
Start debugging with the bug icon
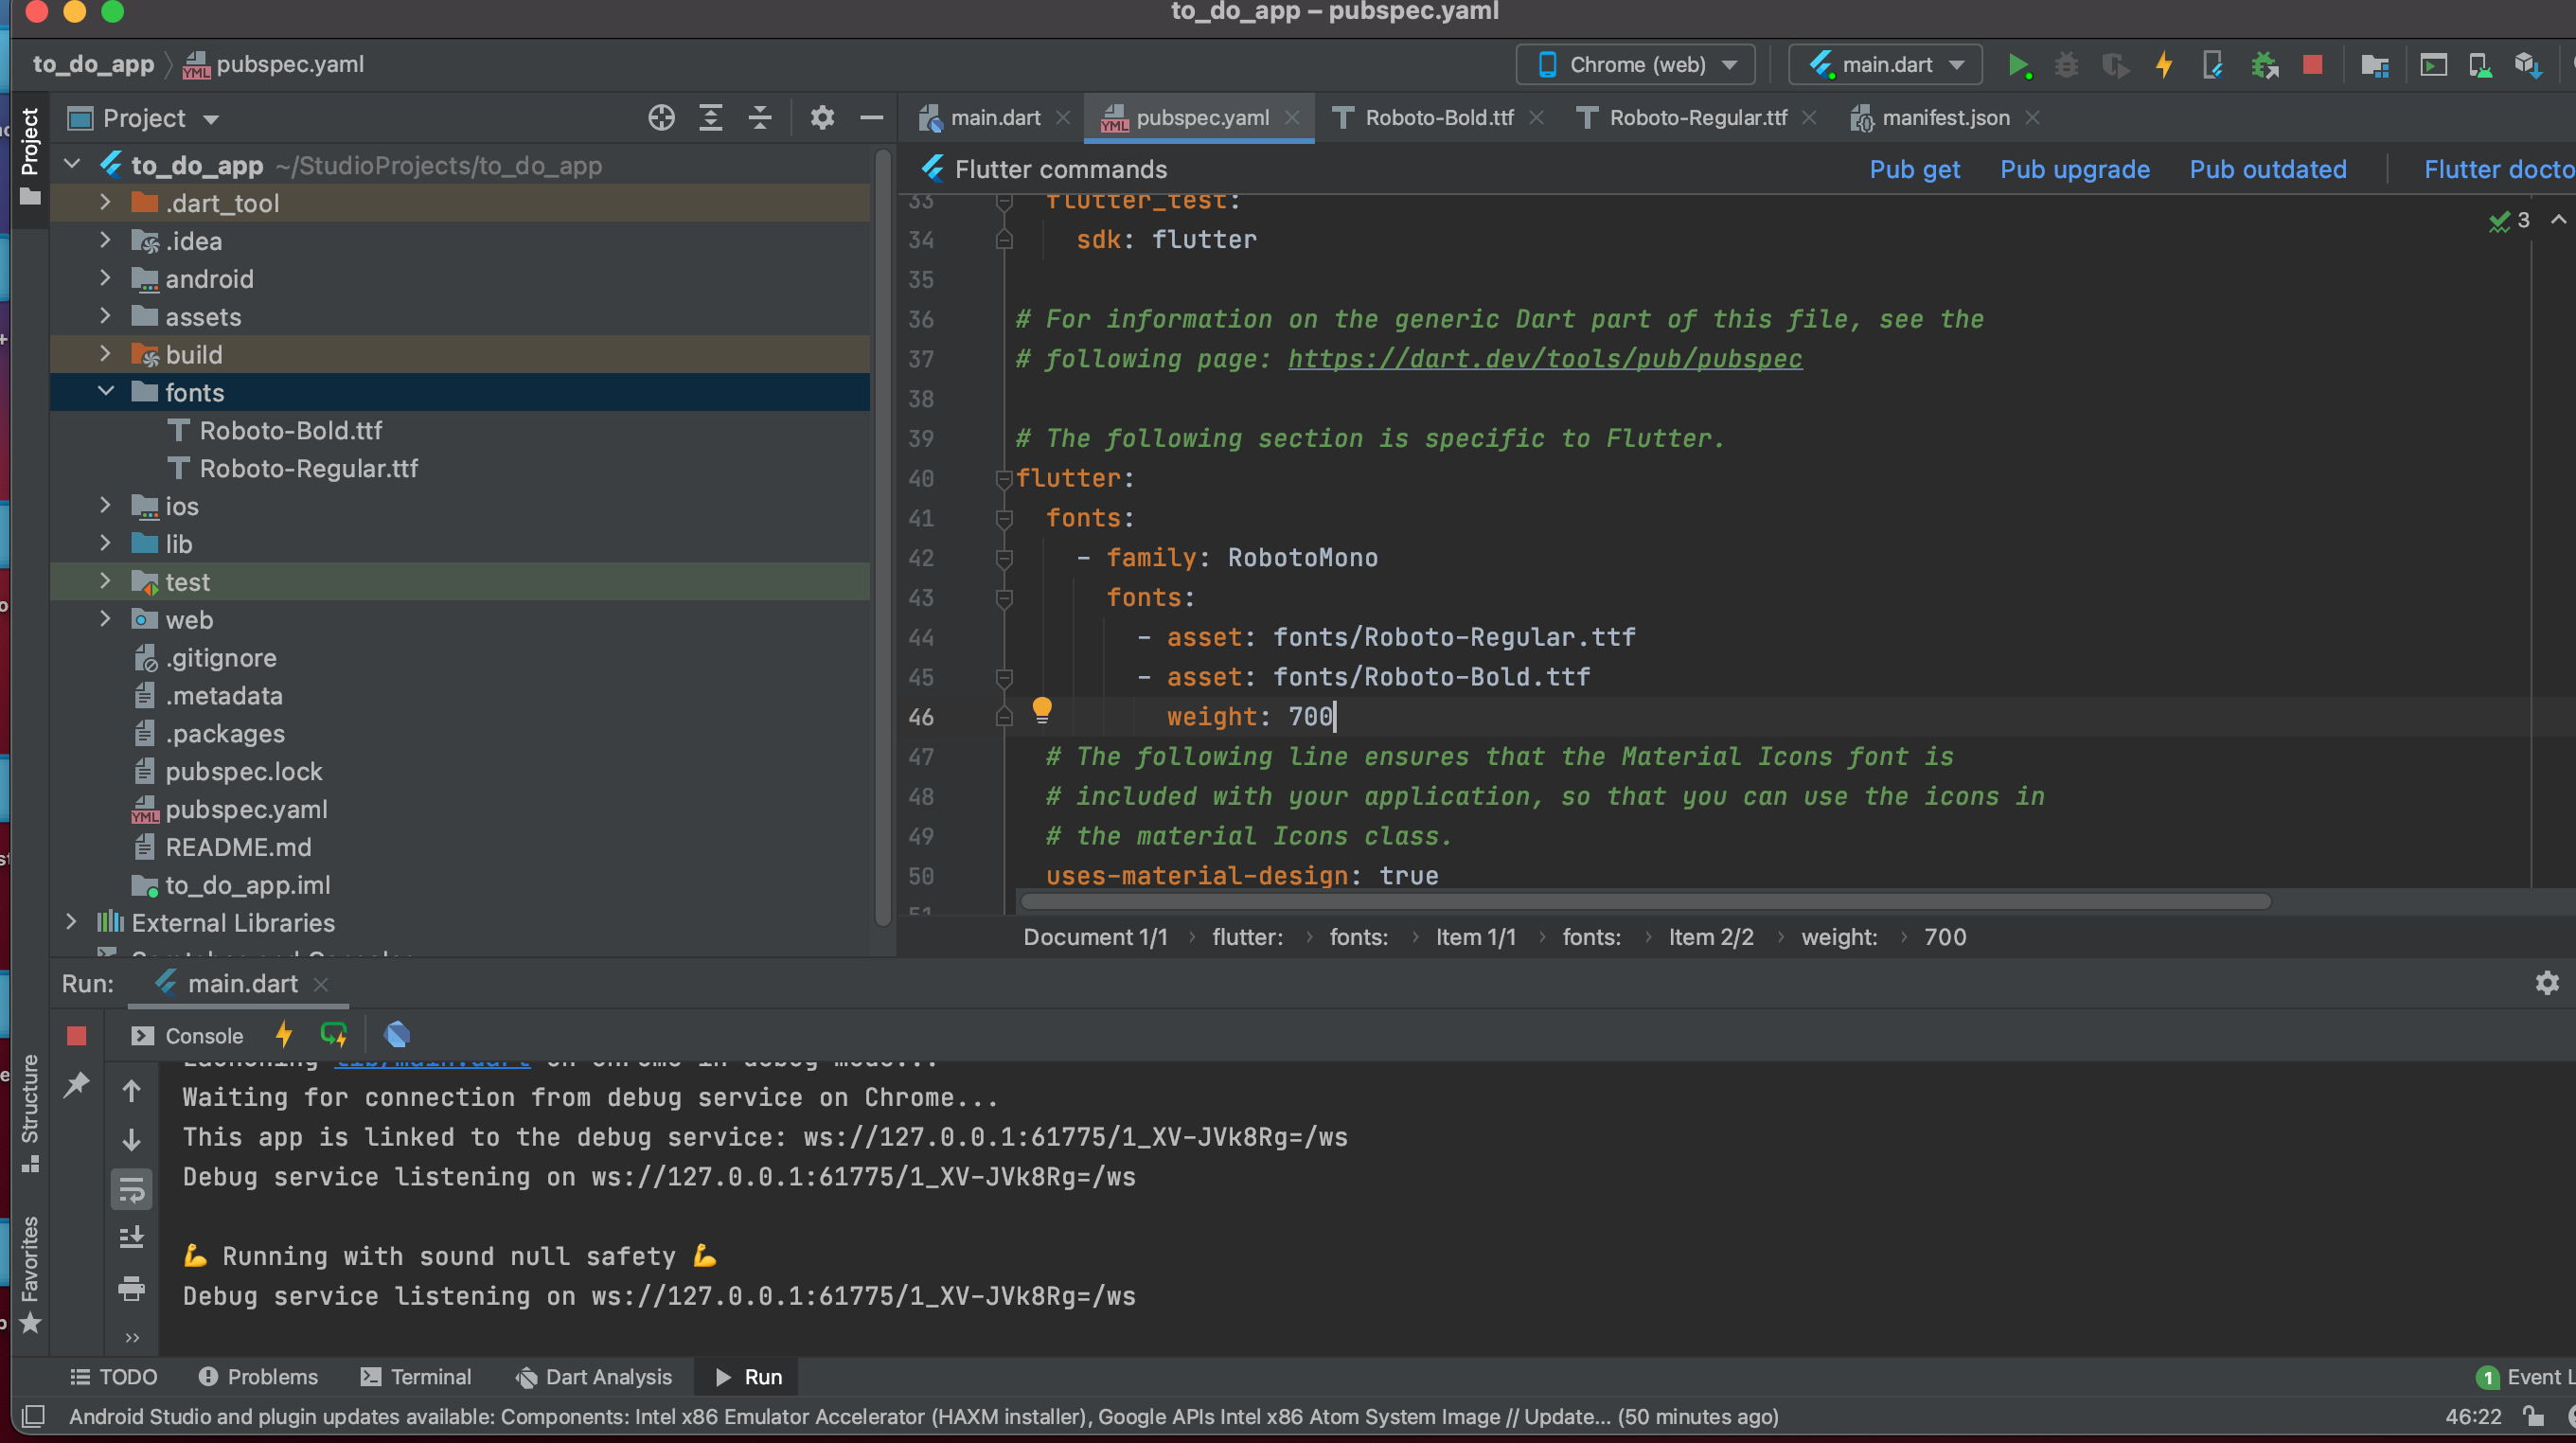(2066, 64)
